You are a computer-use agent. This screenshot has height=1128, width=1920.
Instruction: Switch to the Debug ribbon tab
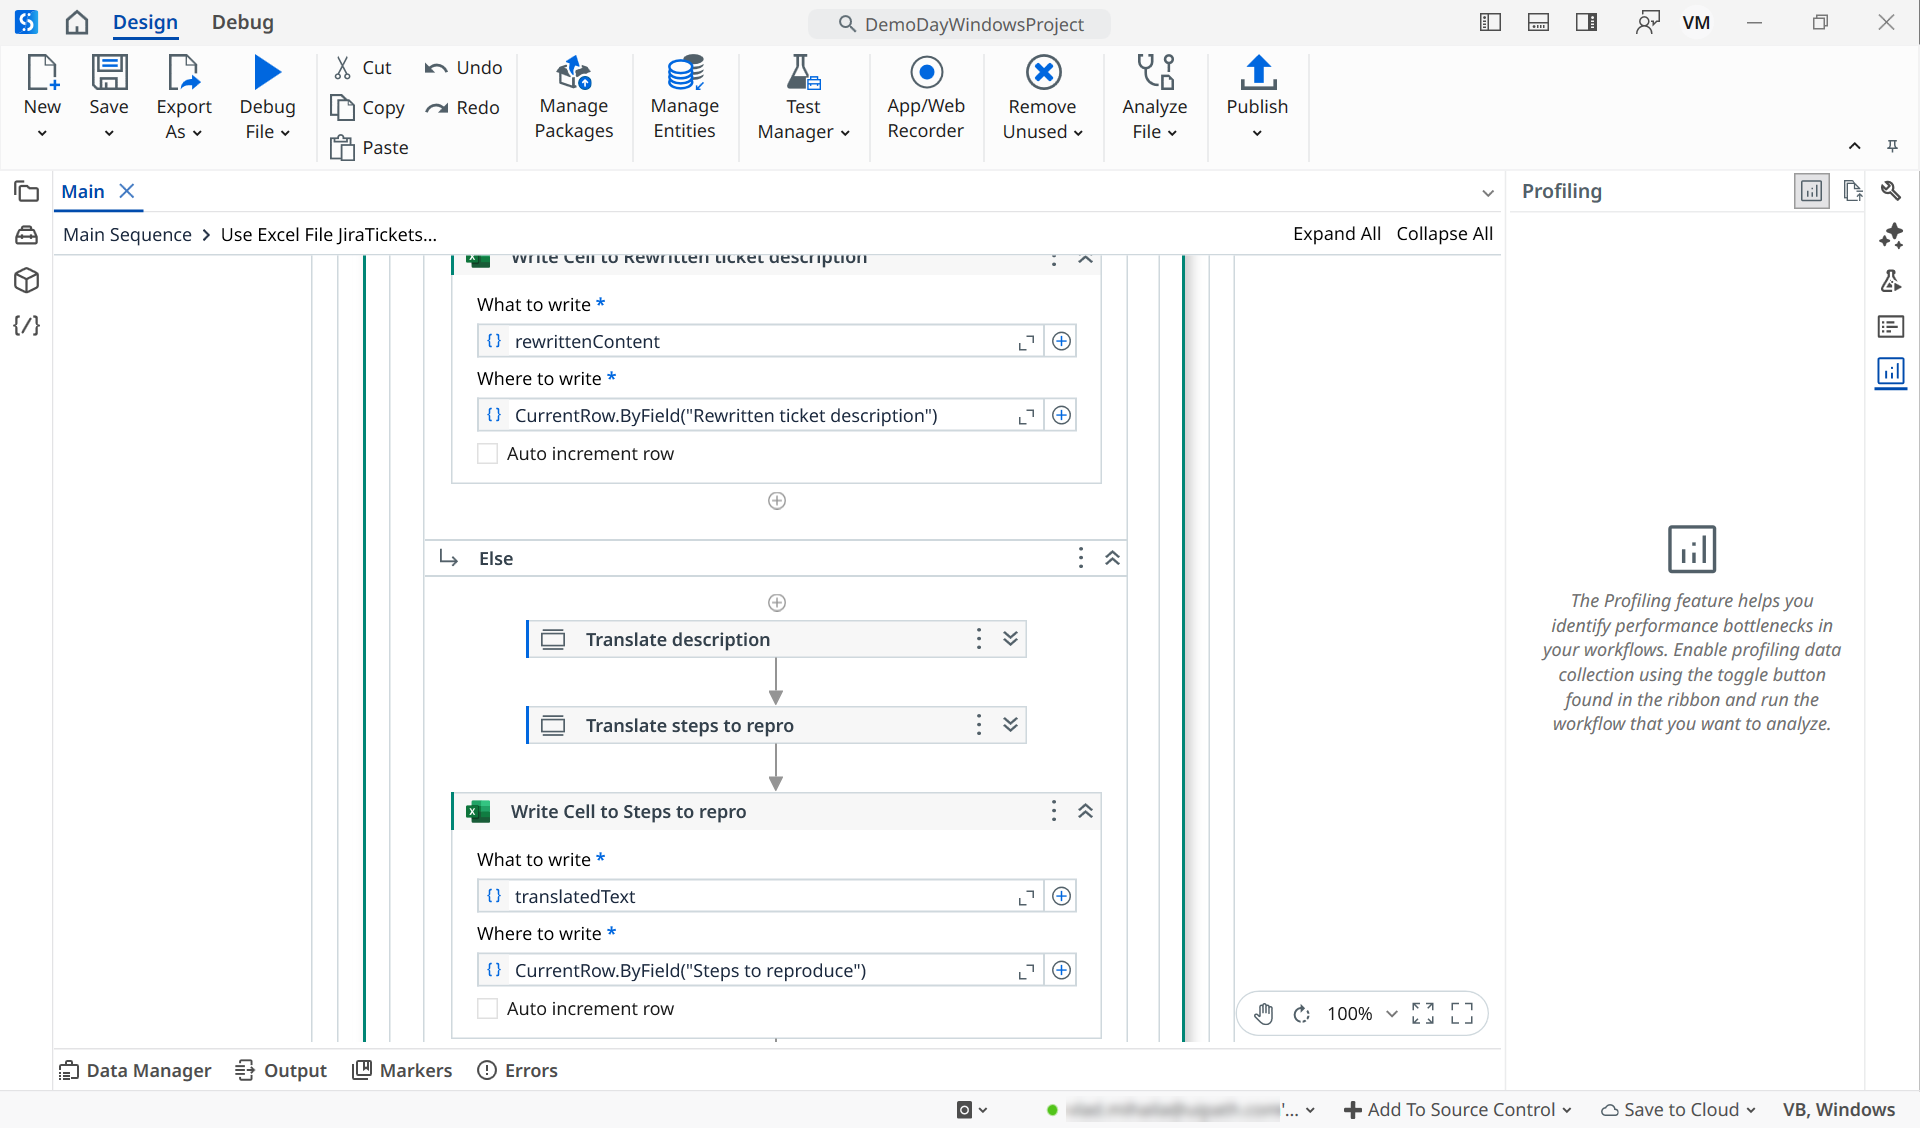coord(242,22)
